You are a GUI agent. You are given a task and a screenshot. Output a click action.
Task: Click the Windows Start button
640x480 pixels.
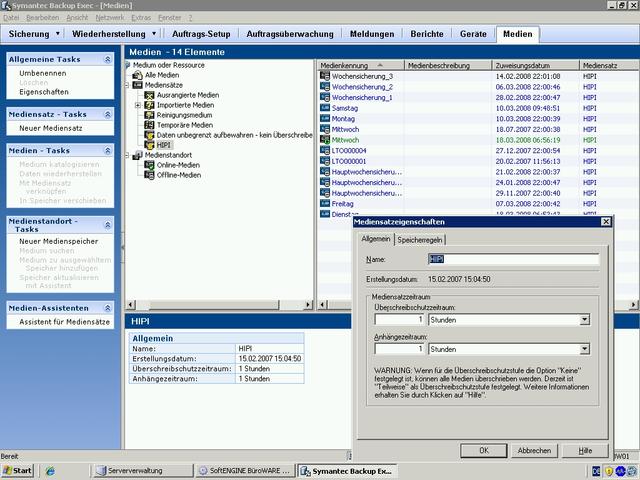click(x=17, y=471)
